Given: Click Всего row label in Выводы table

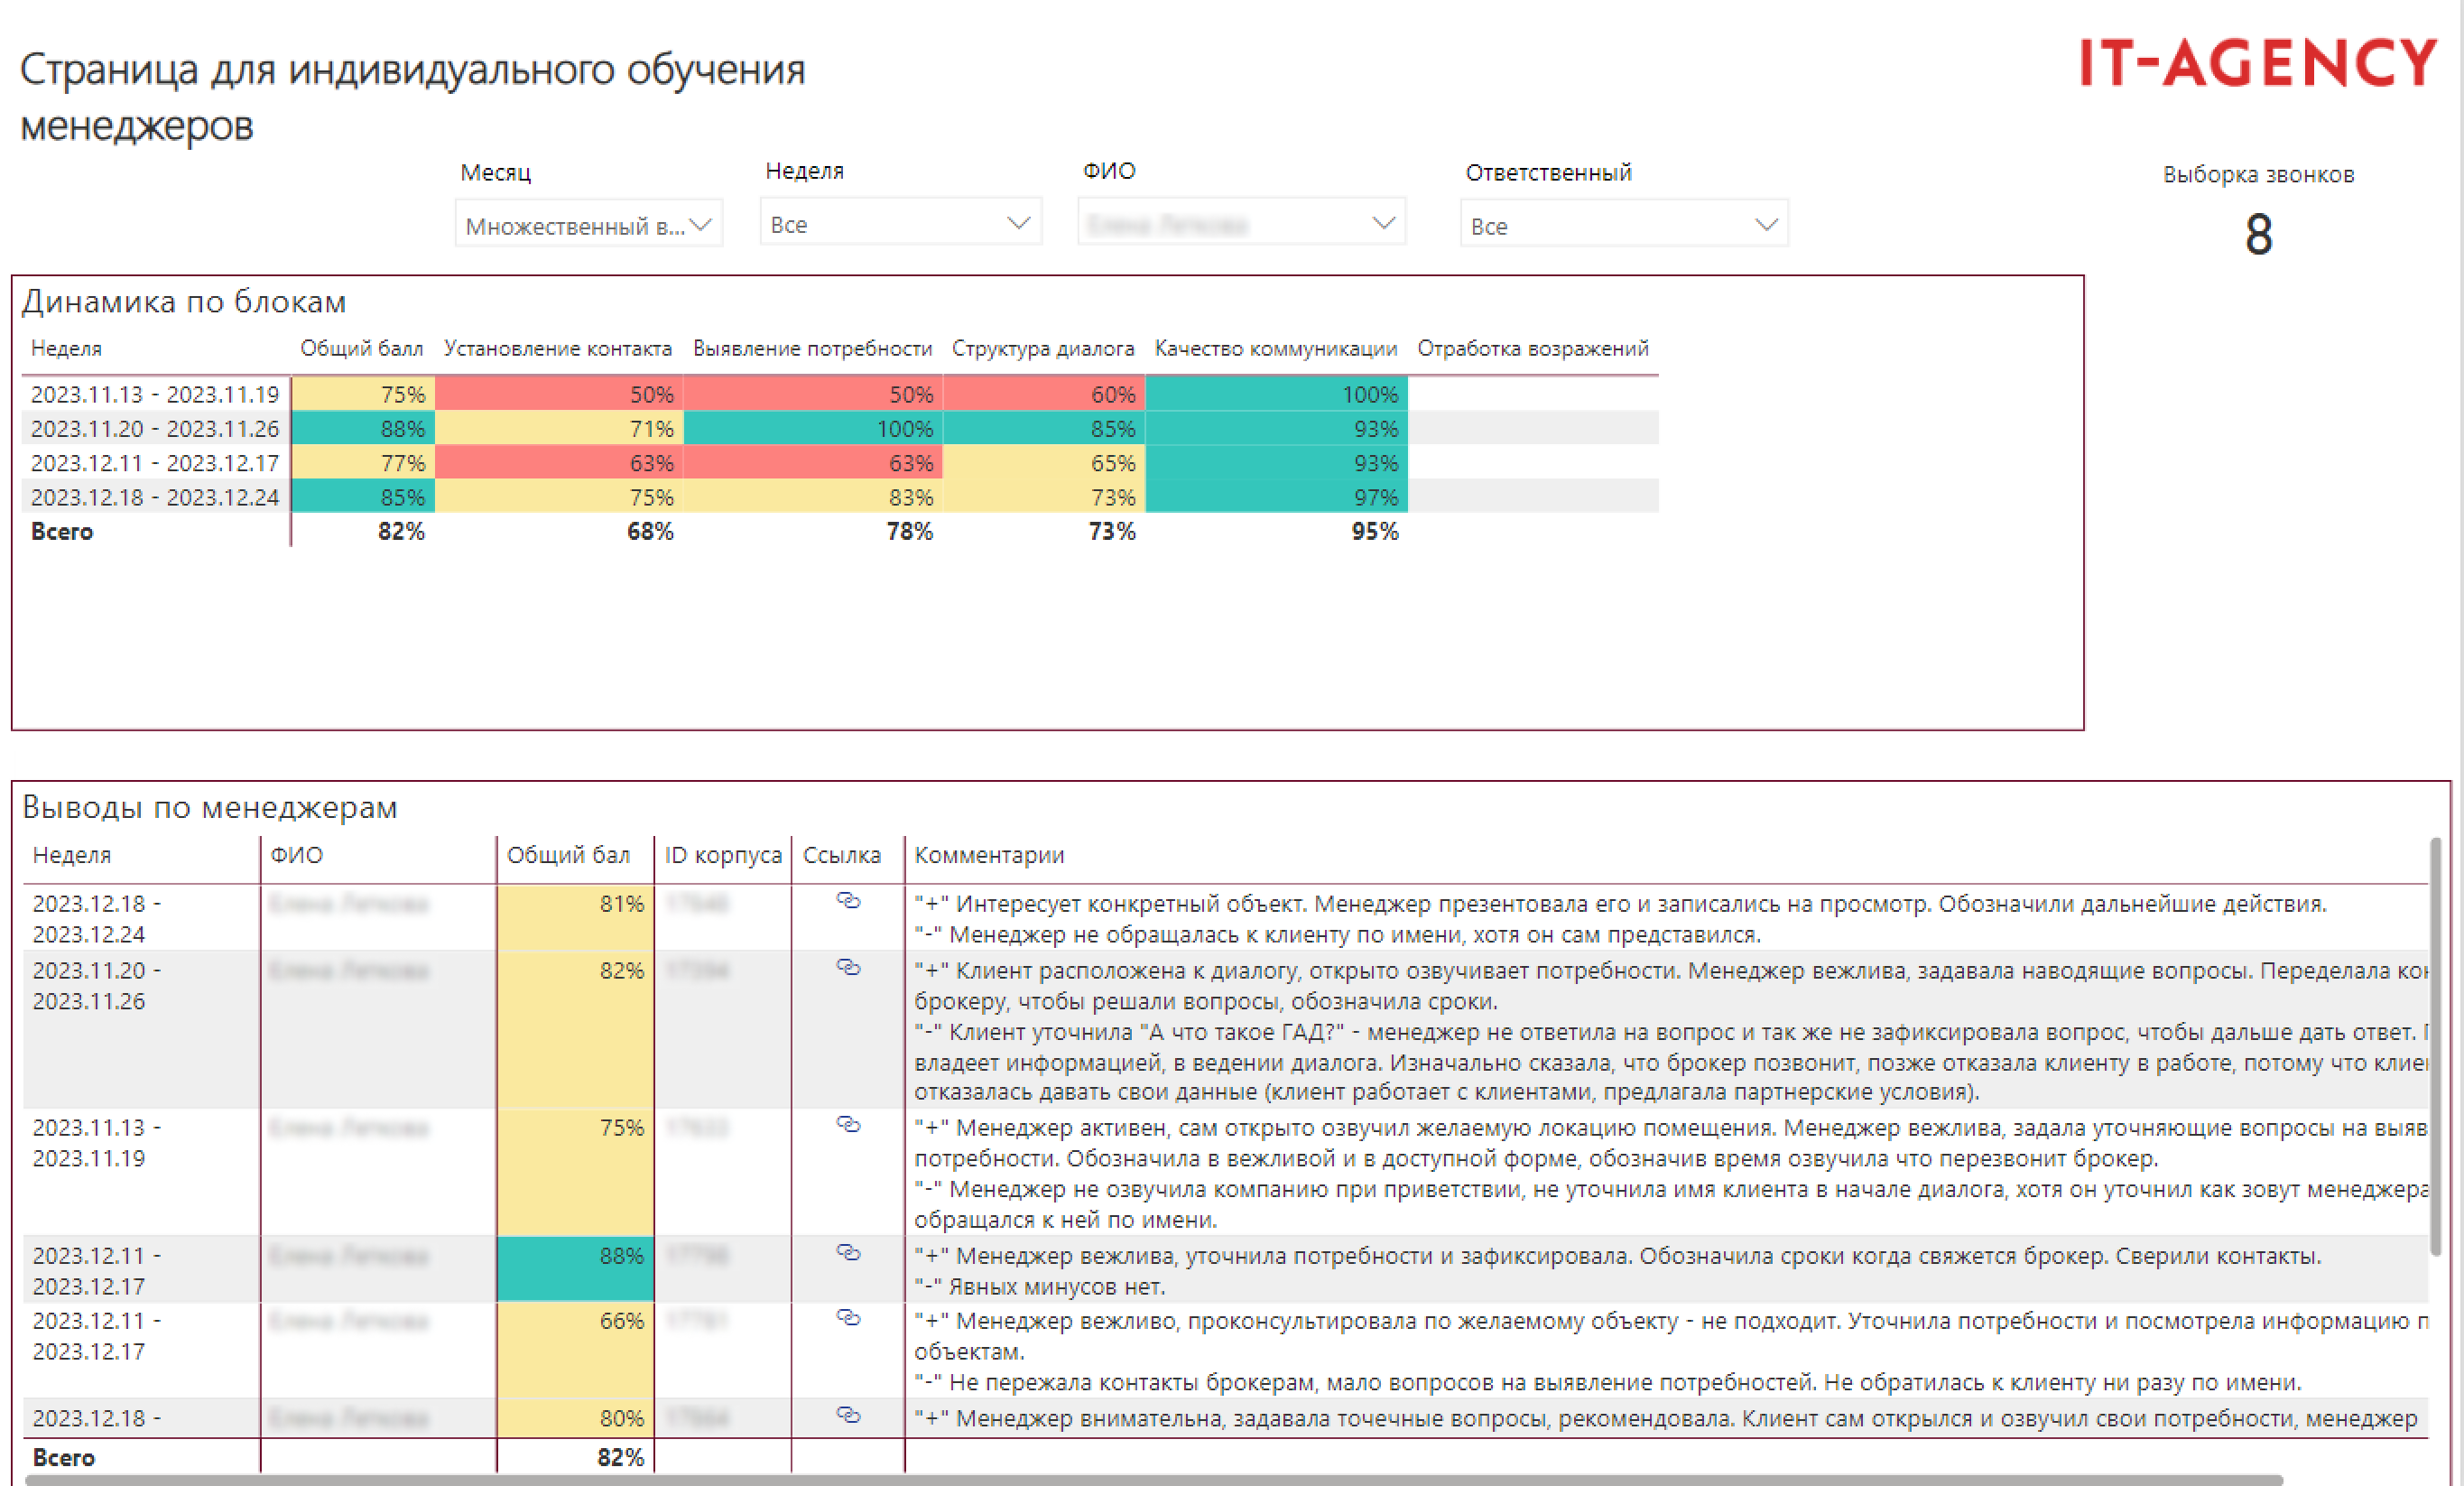Looking at the screenshot, I should tap(64, 1457).
